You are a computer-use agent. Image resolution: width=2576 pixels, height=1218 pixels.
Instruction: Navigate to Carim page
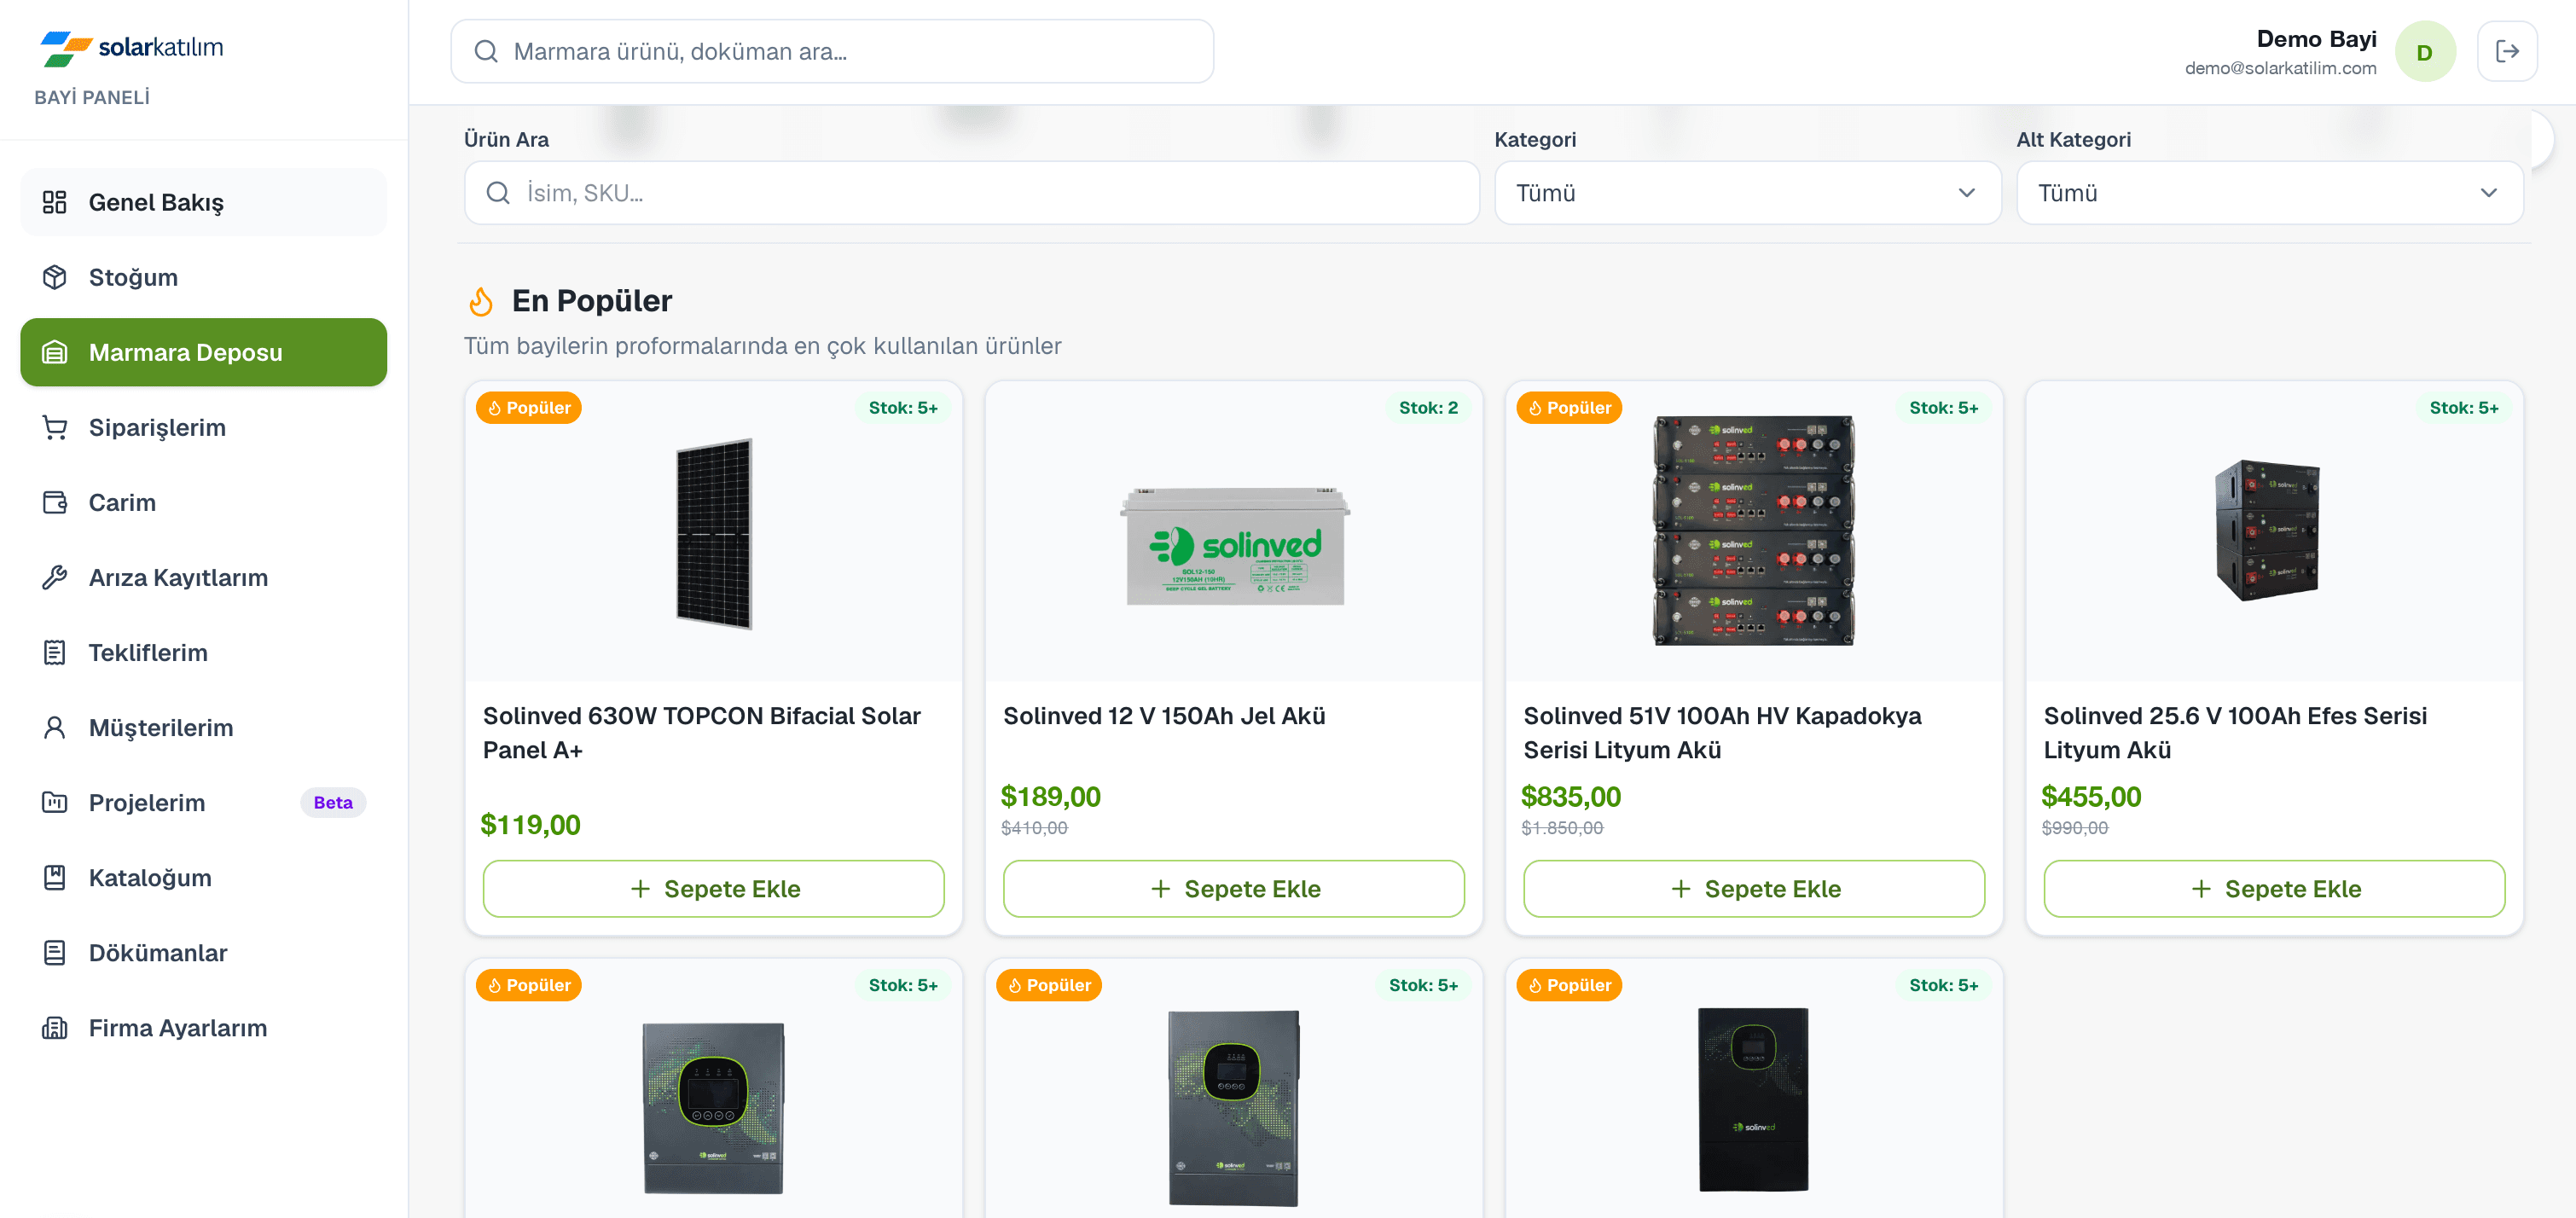point(203,502)
